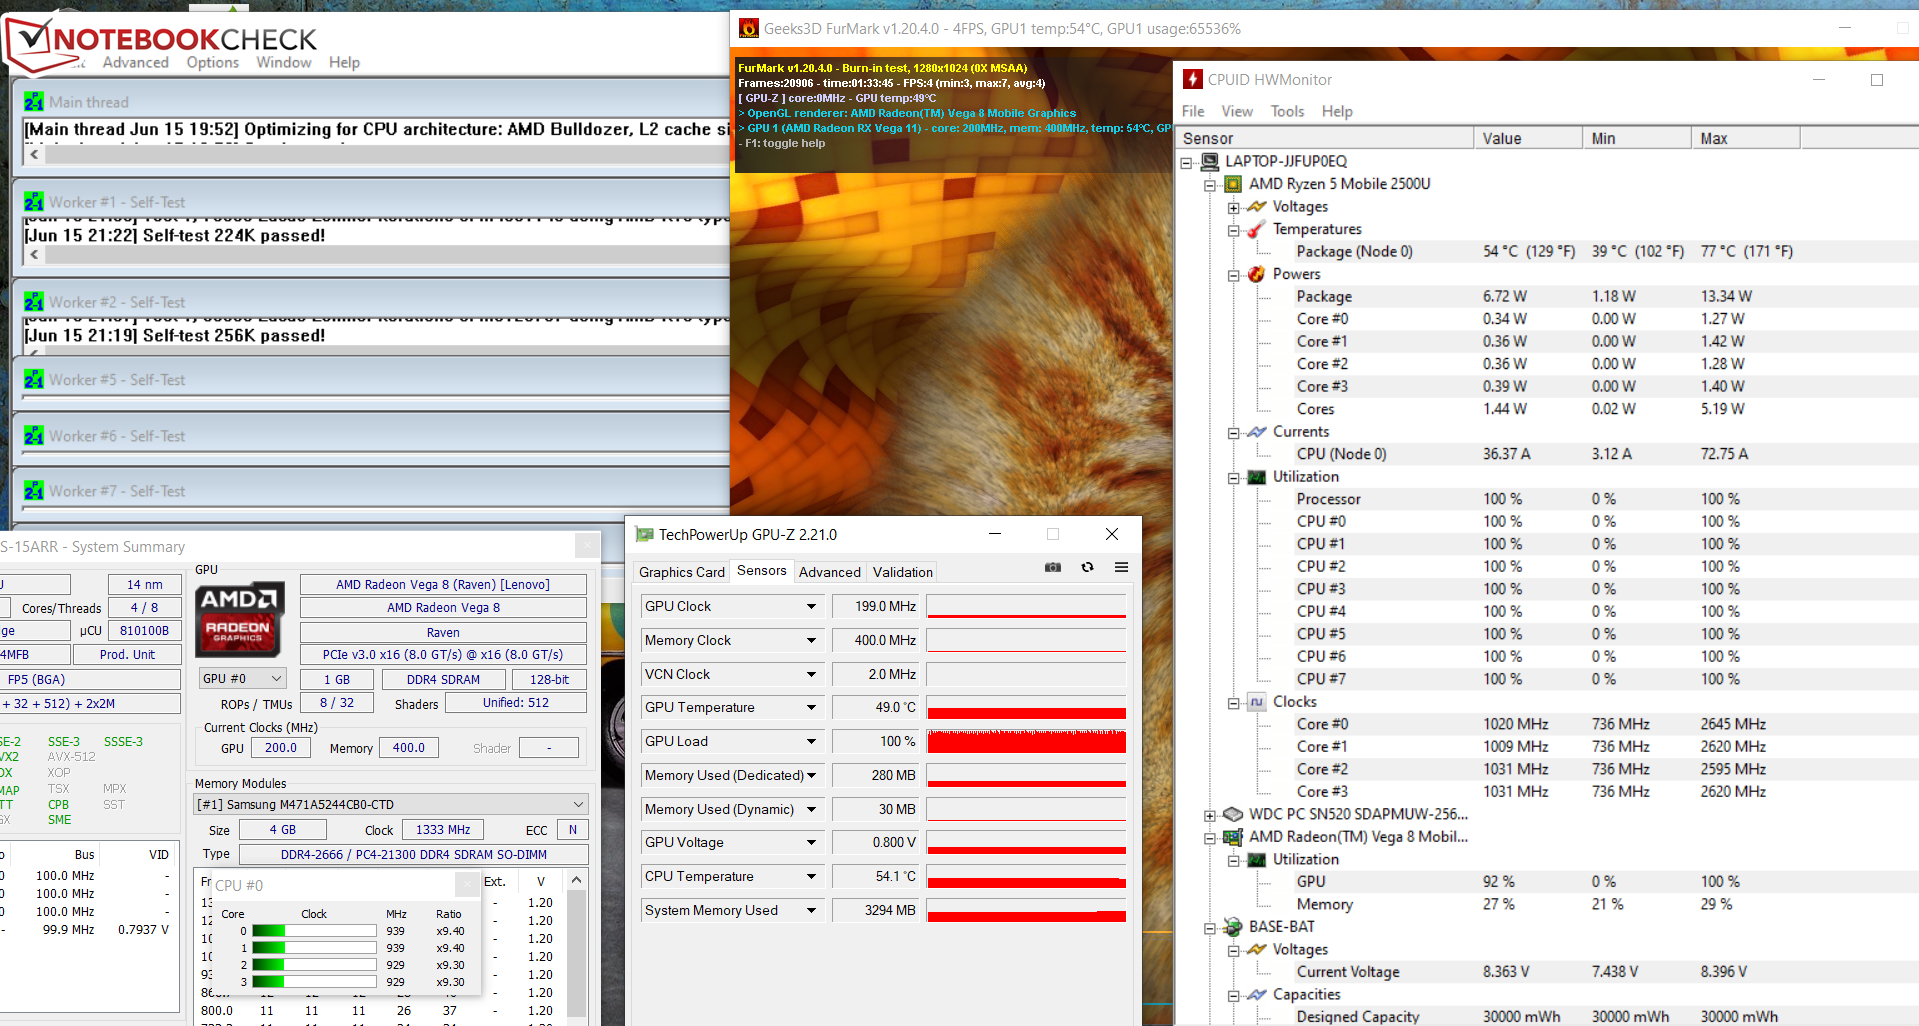The width and height of the screenshot is (1919, 1026).
Task: Open the GPU Load sensor dropdown
Action: click(x=811, y=742)
